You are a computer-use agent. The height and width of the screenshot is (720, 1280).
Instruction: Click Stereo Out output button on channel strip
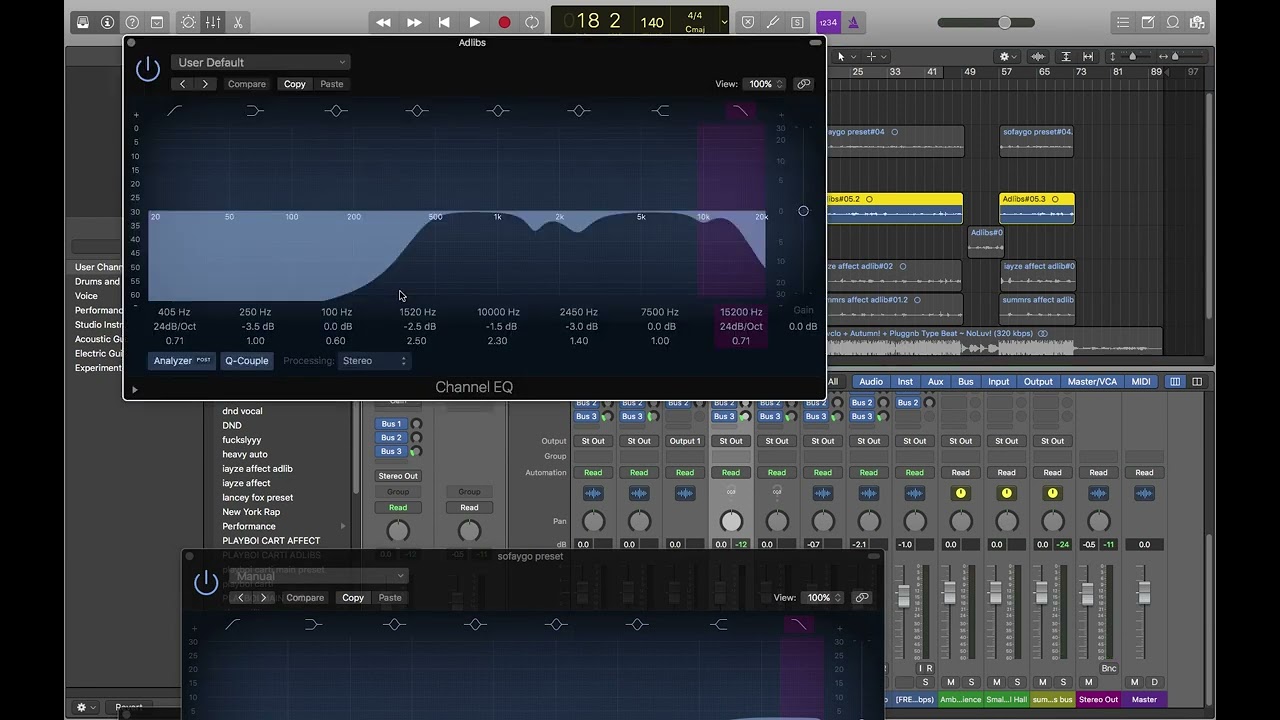click(398, 476)
